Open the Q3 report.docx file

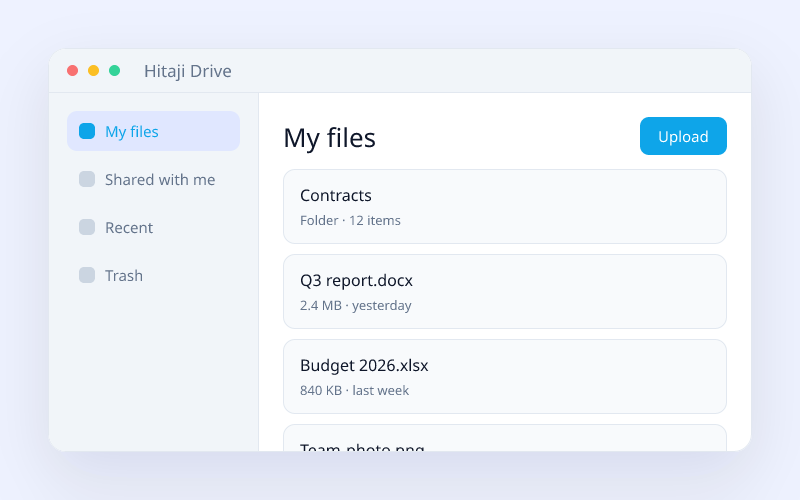(x=505, y=291)
